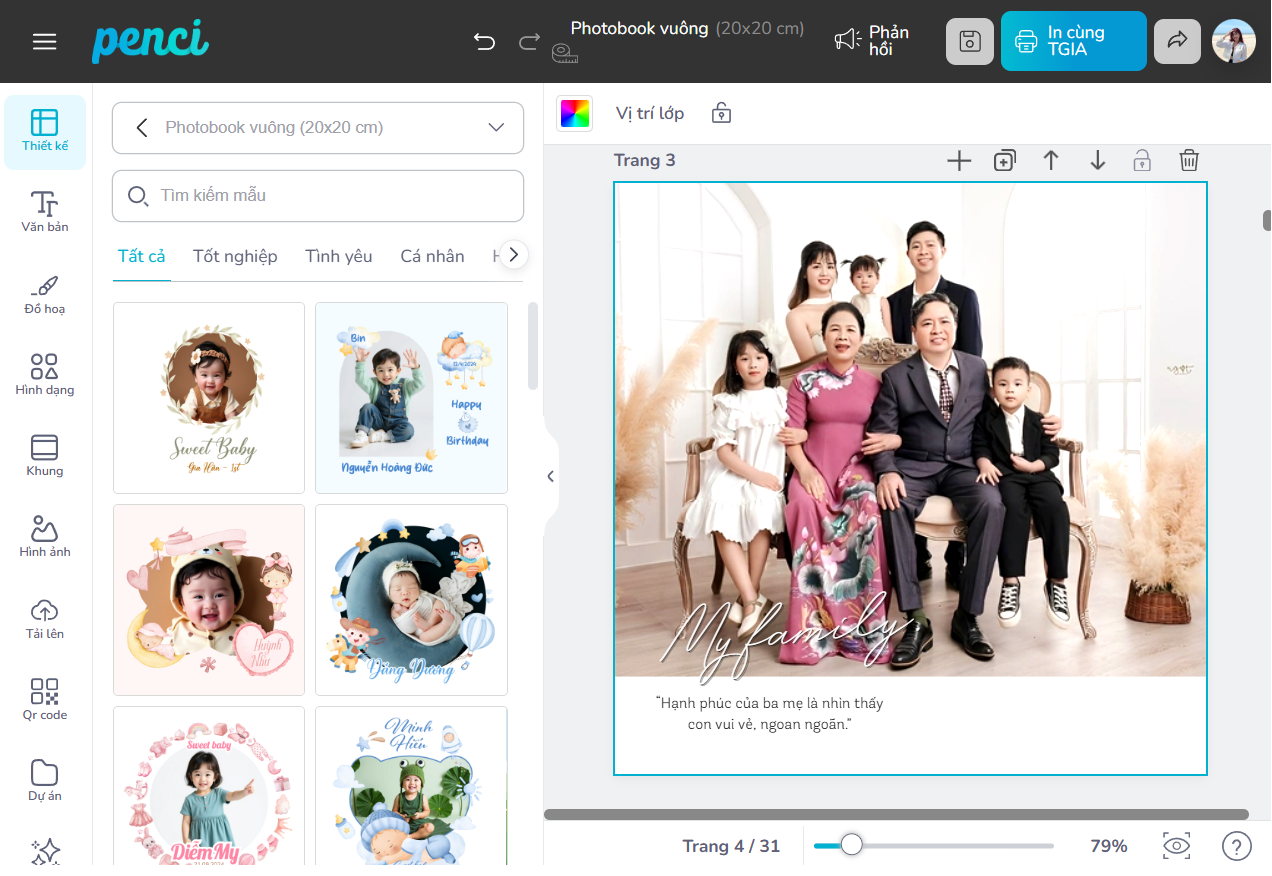
Task: Open the Qr code tool
Action: point(45,699)
